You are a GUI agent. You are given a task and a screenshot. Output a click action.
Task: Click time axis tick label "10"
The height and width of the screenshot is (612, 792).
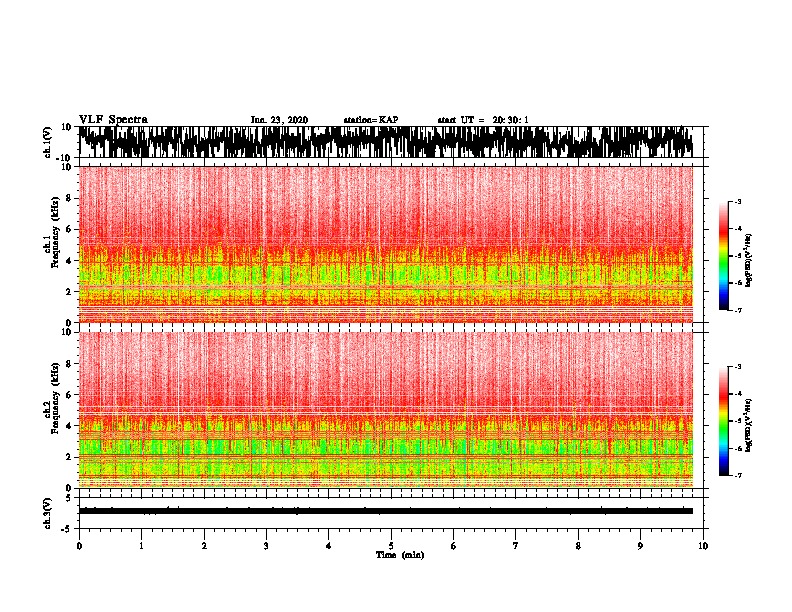click(x=703, y=546)
